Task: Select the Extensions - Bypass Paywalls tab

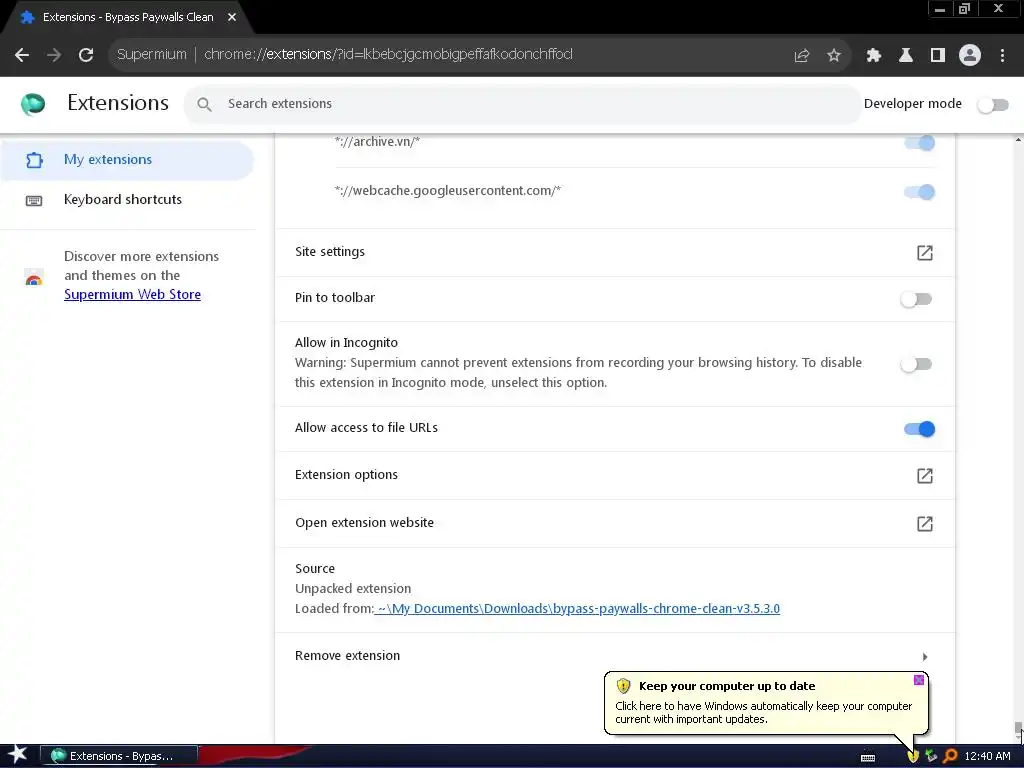Action: click(x=128, y=17)
